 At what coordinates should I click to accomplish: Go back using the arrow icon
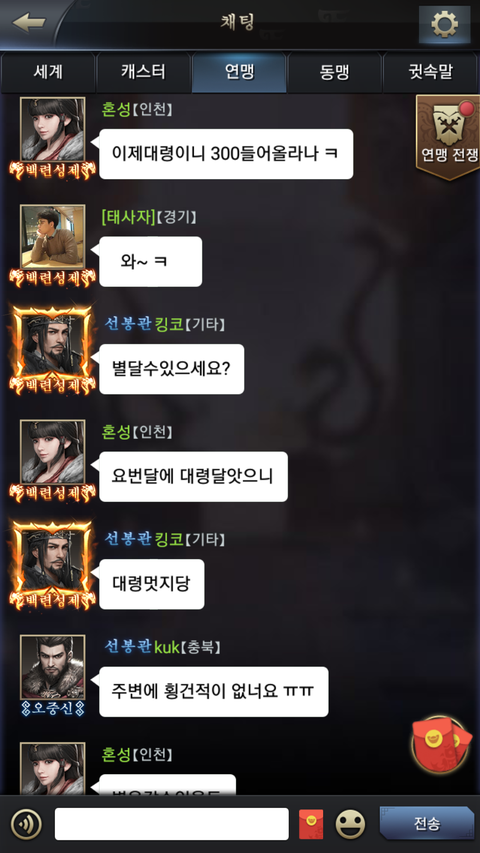tap(28, 23)
